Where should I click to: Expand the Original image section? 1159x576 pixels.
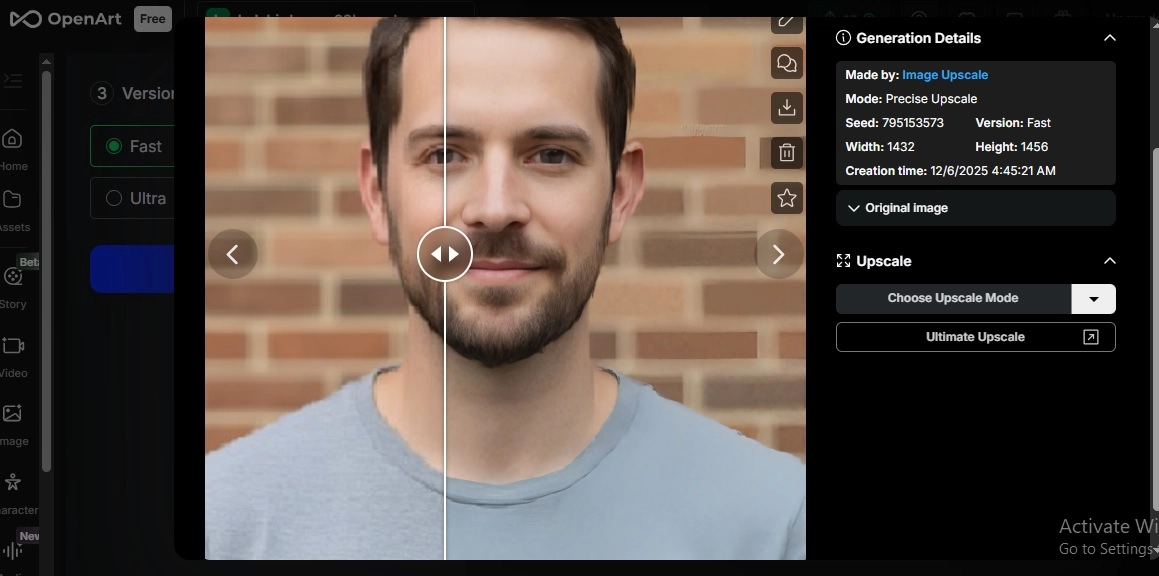pos(901,208)
